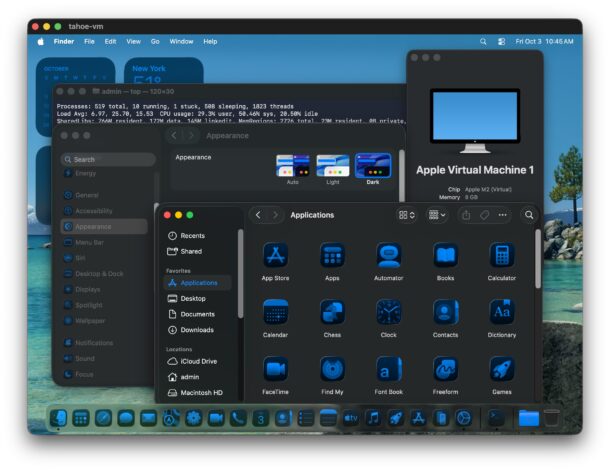610x471 pixels.
Task: Select the Find My app icon
Action: pyautogui.click(x=332, y=369)
